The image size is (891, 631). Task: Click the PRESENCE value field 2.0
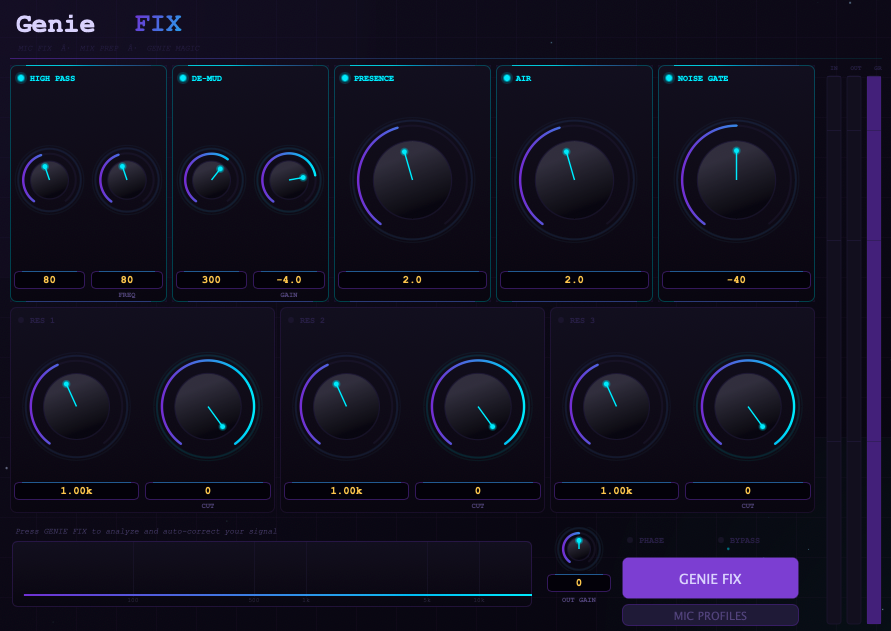(413, 280)
